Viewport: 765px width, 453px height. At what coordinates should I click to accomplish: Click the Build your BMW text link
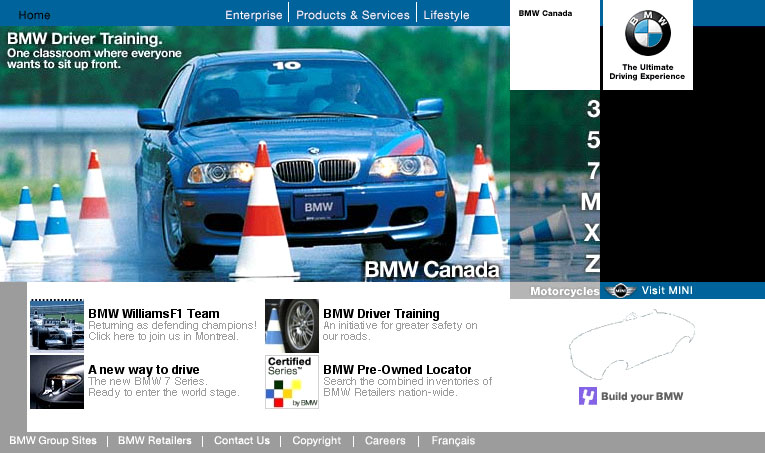[x=642, y=396]
